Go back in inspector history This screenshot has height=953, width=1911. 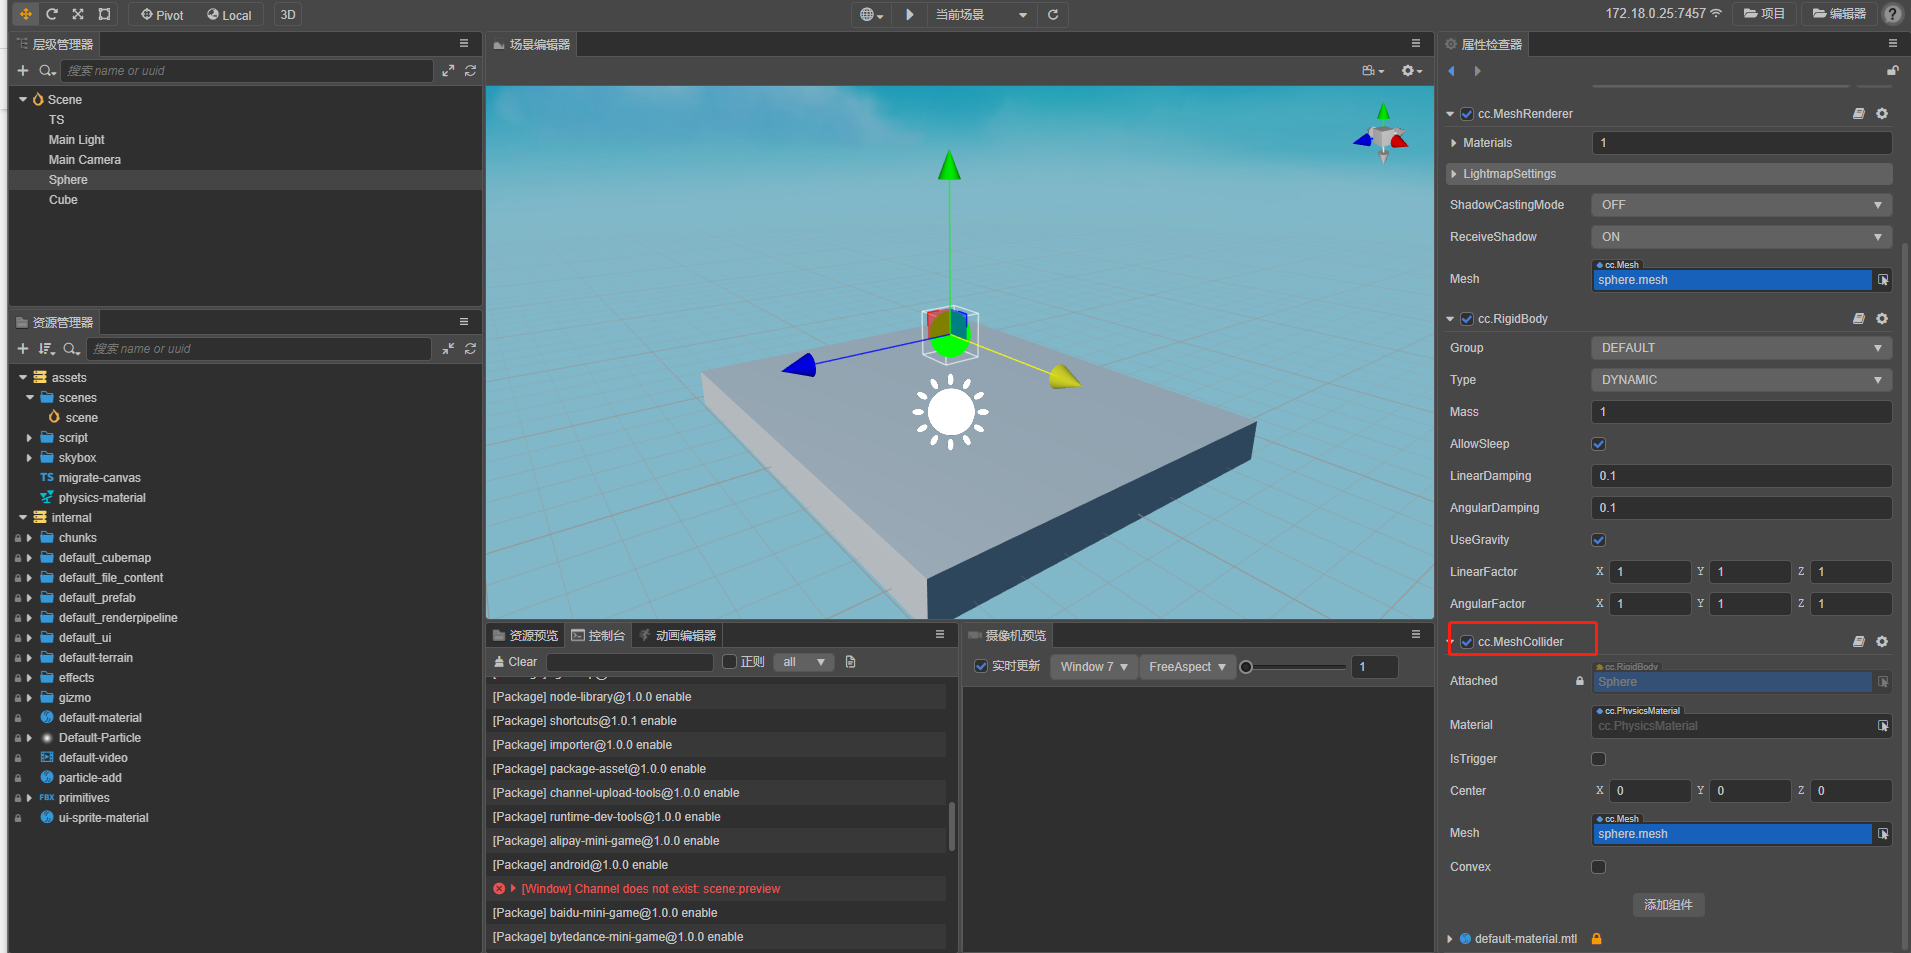point(1452,71)
